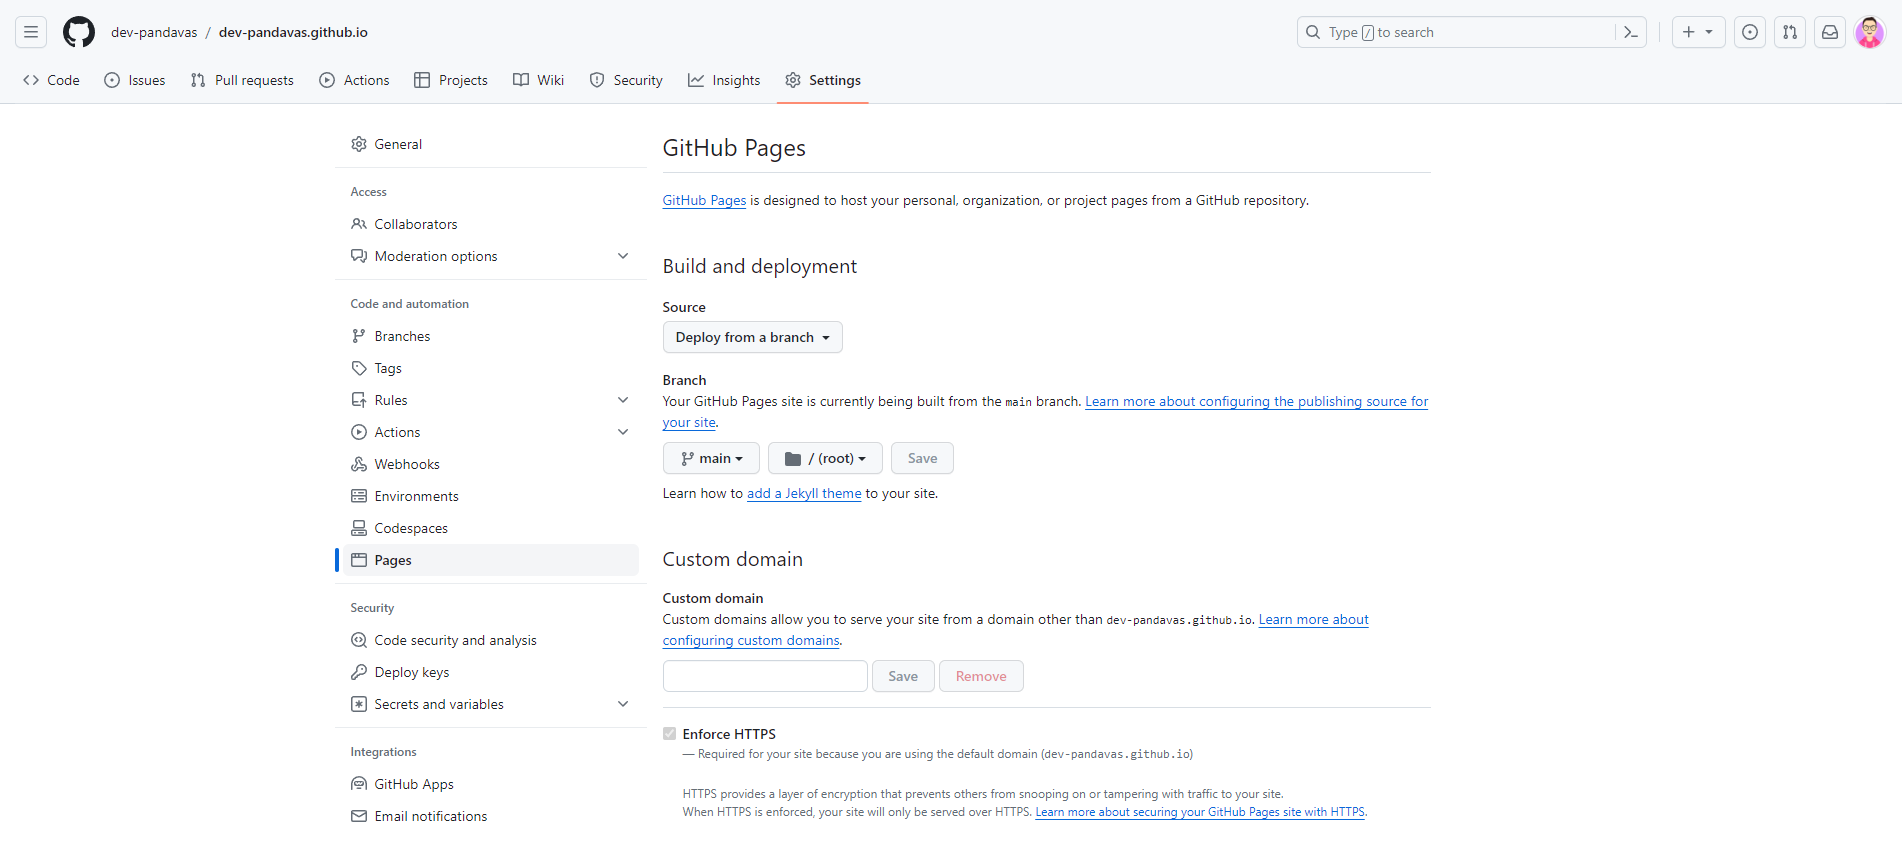1902x846 pixels.
Task: Open the securing Pages site with HTTPS link
Action: (1200, 812)
